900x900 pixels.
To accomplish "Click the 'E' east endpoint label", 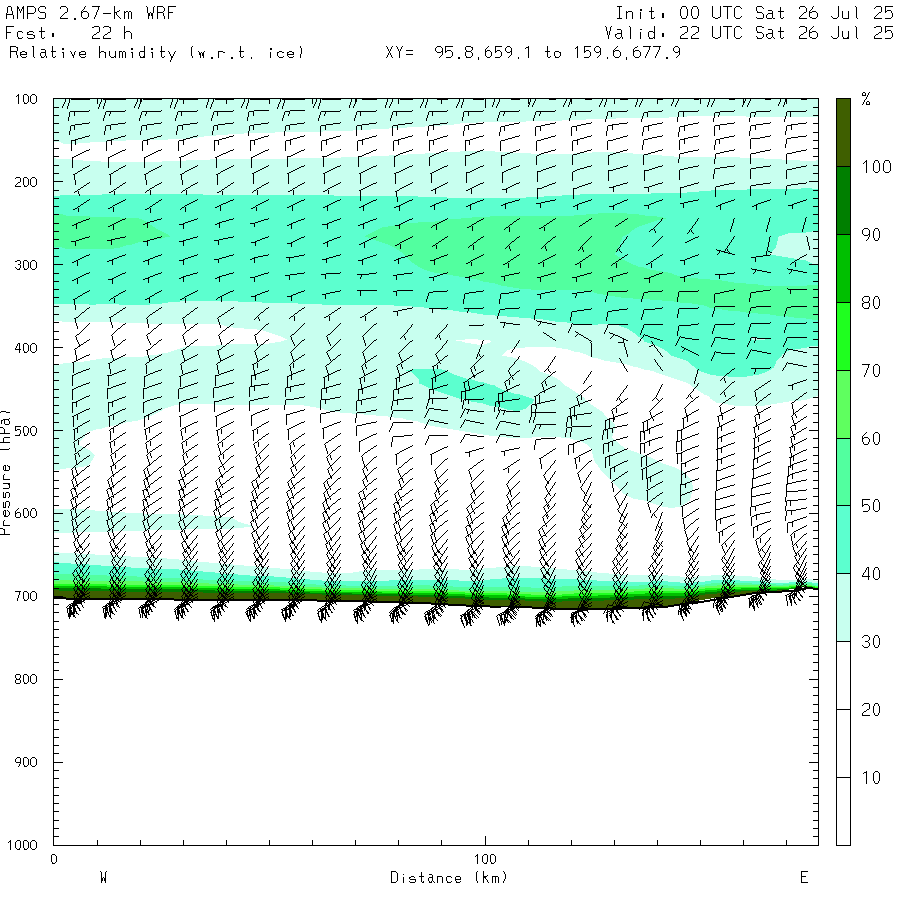I will click(x=804, y=878).
